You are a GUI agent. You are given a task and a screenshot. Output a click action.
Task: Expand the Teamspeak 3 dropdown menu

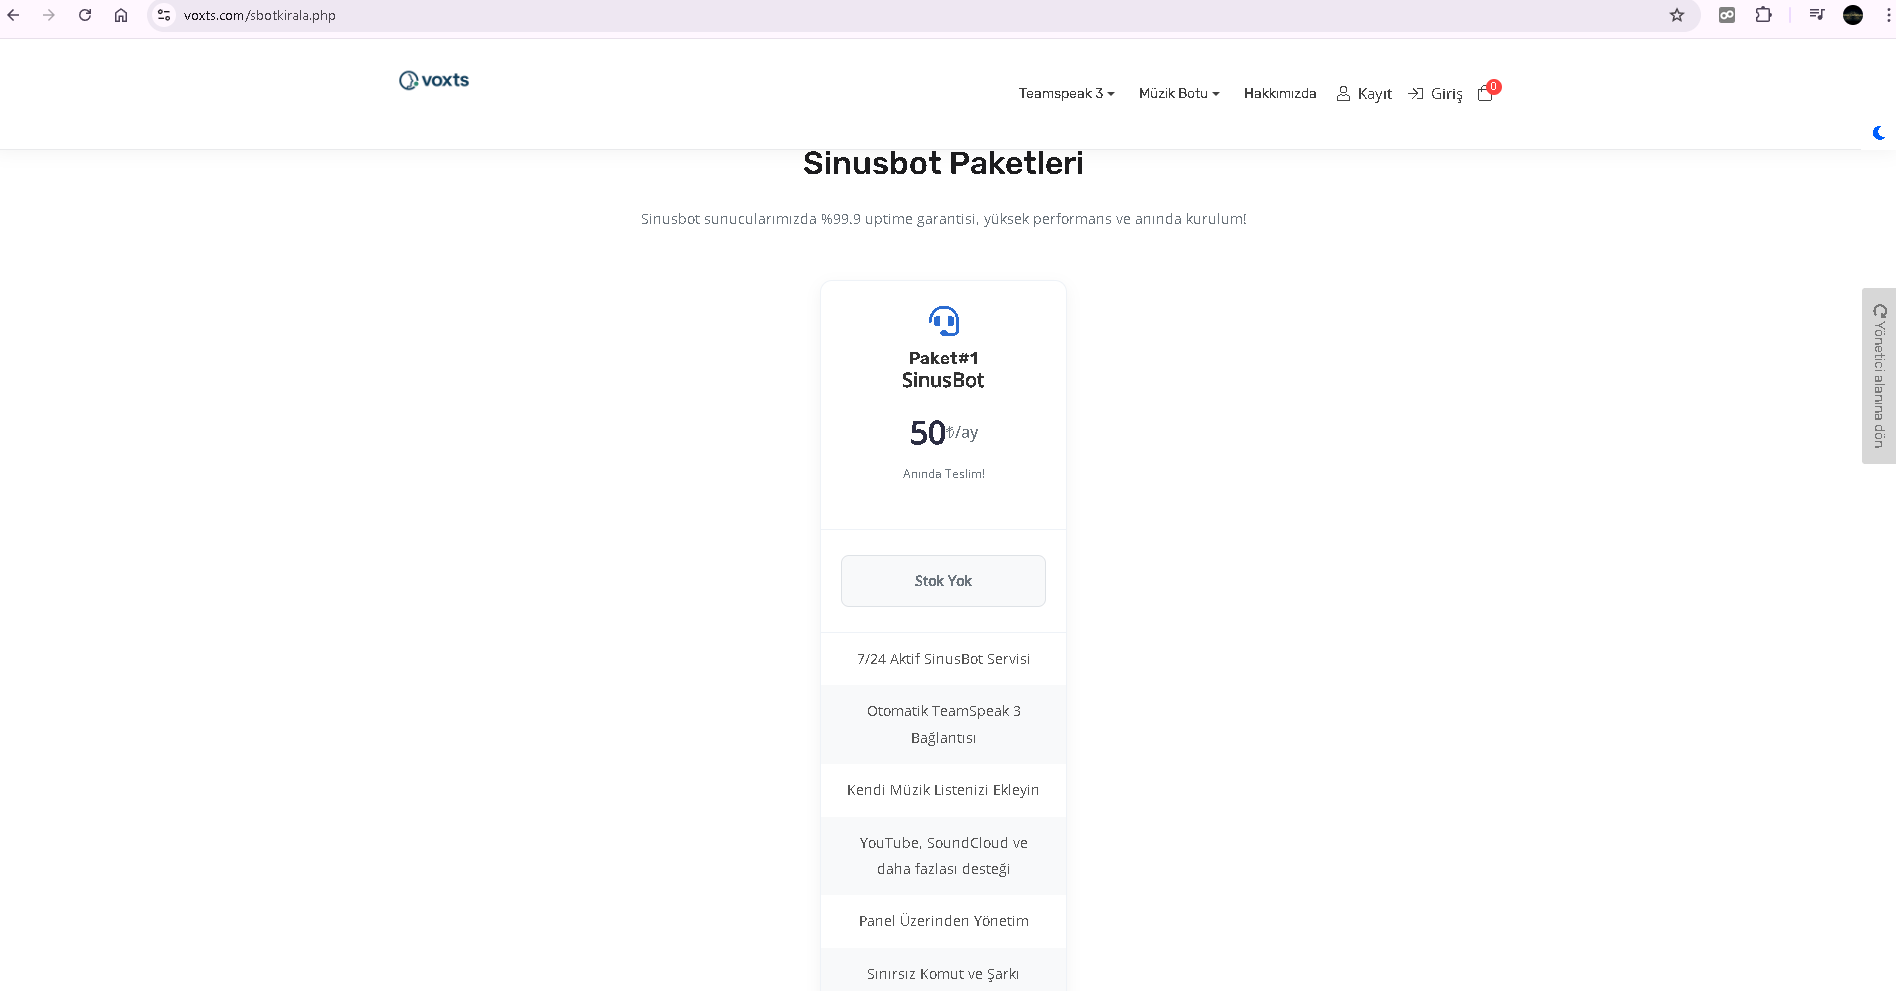tap(1066, 93)
